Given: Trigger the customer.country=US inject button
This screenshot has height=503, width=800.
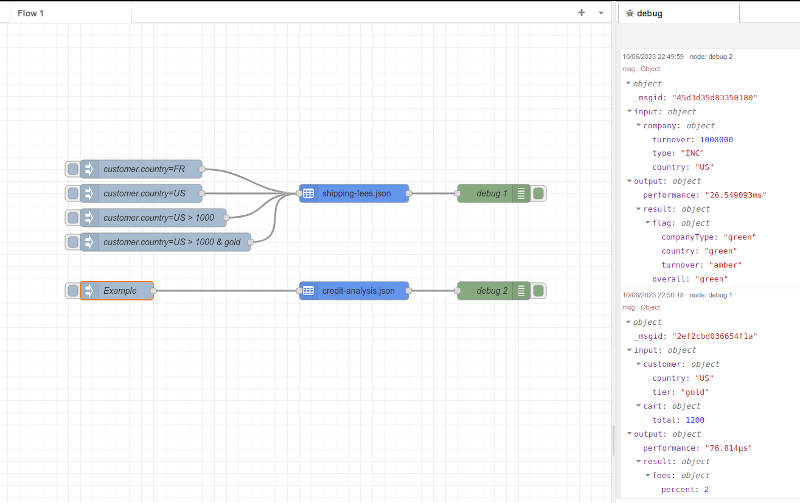Looking at the screenshot, I should 73,193.
